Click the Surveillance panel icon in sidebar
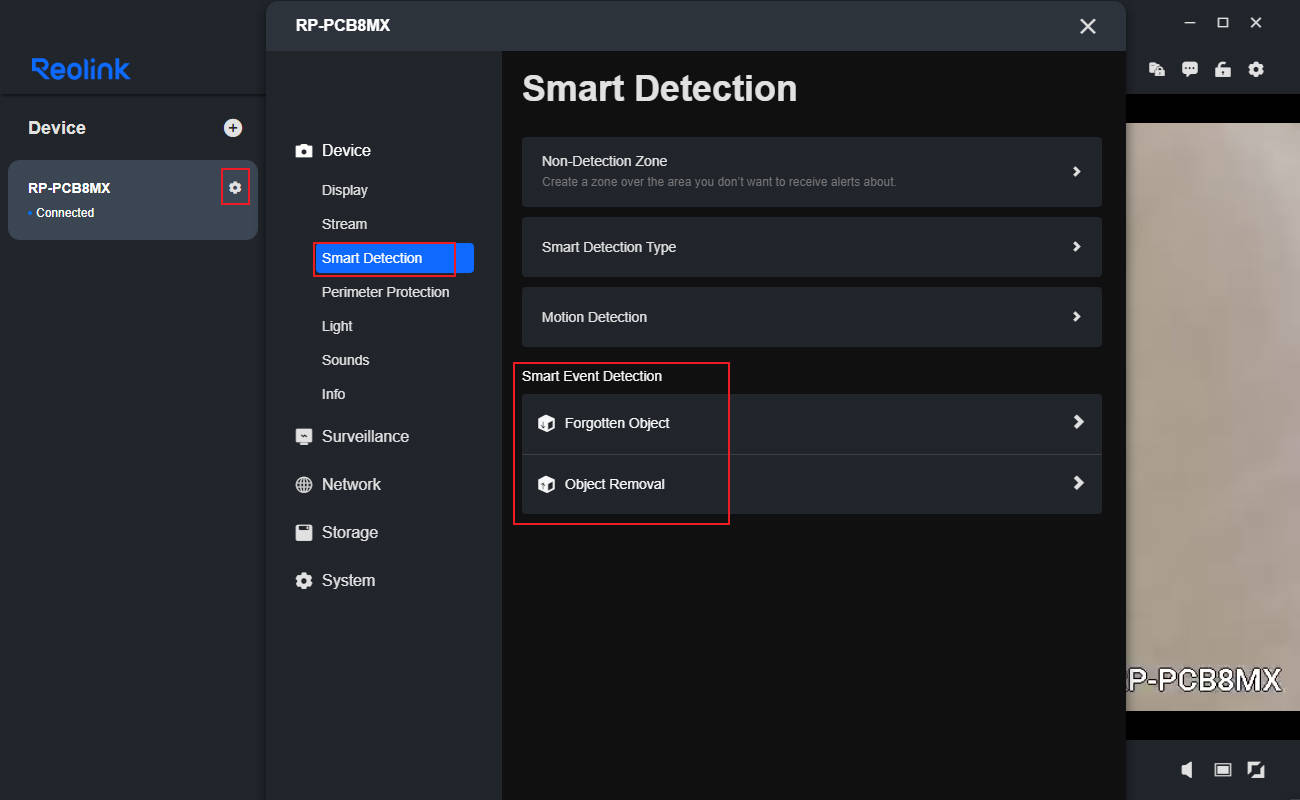Viewport: 1300px width, 800px height. tap(303, 436)
